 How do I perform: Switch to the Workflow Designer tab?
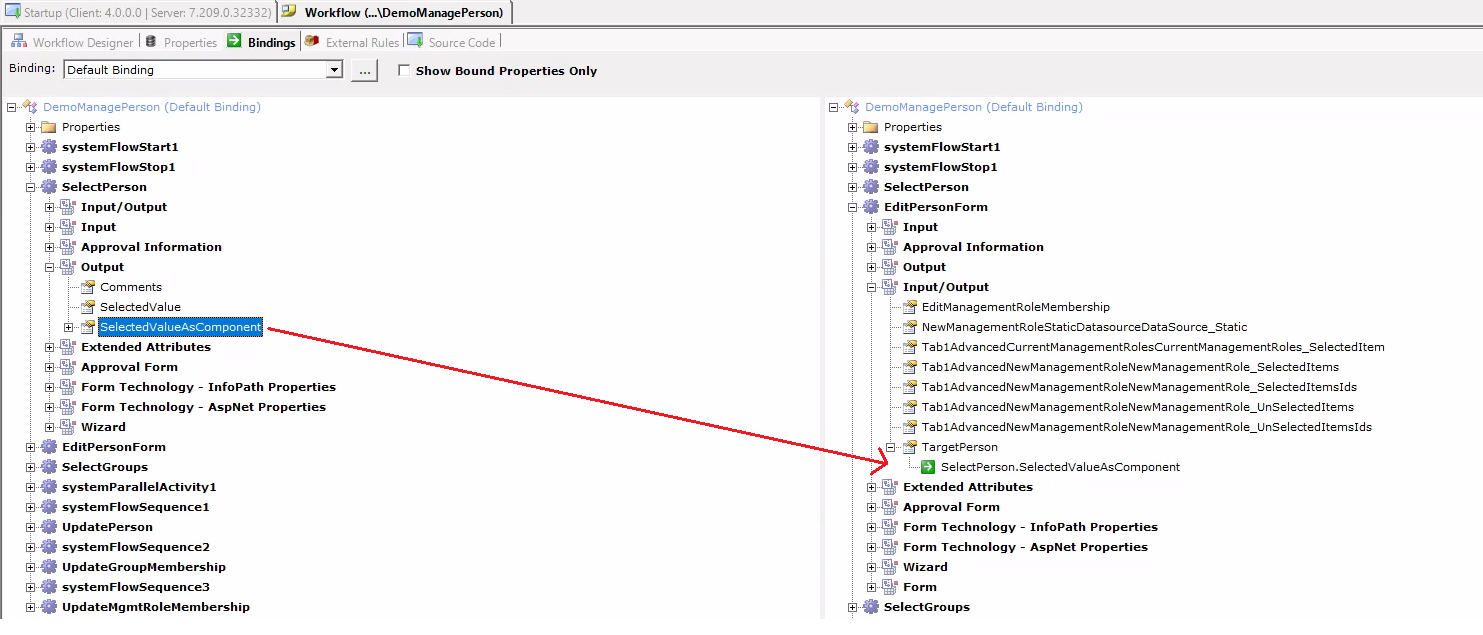(x=72, y=42)
